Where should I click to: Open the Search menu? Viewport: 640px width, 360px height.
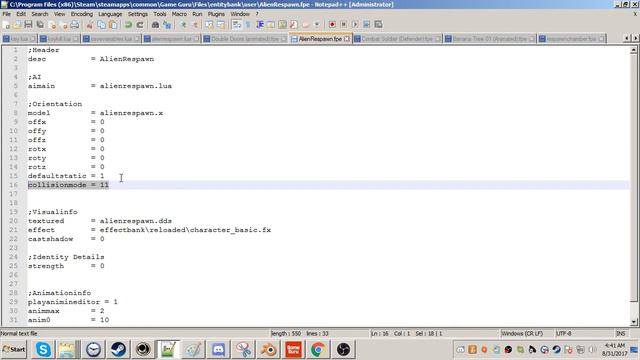pos(40,14)
